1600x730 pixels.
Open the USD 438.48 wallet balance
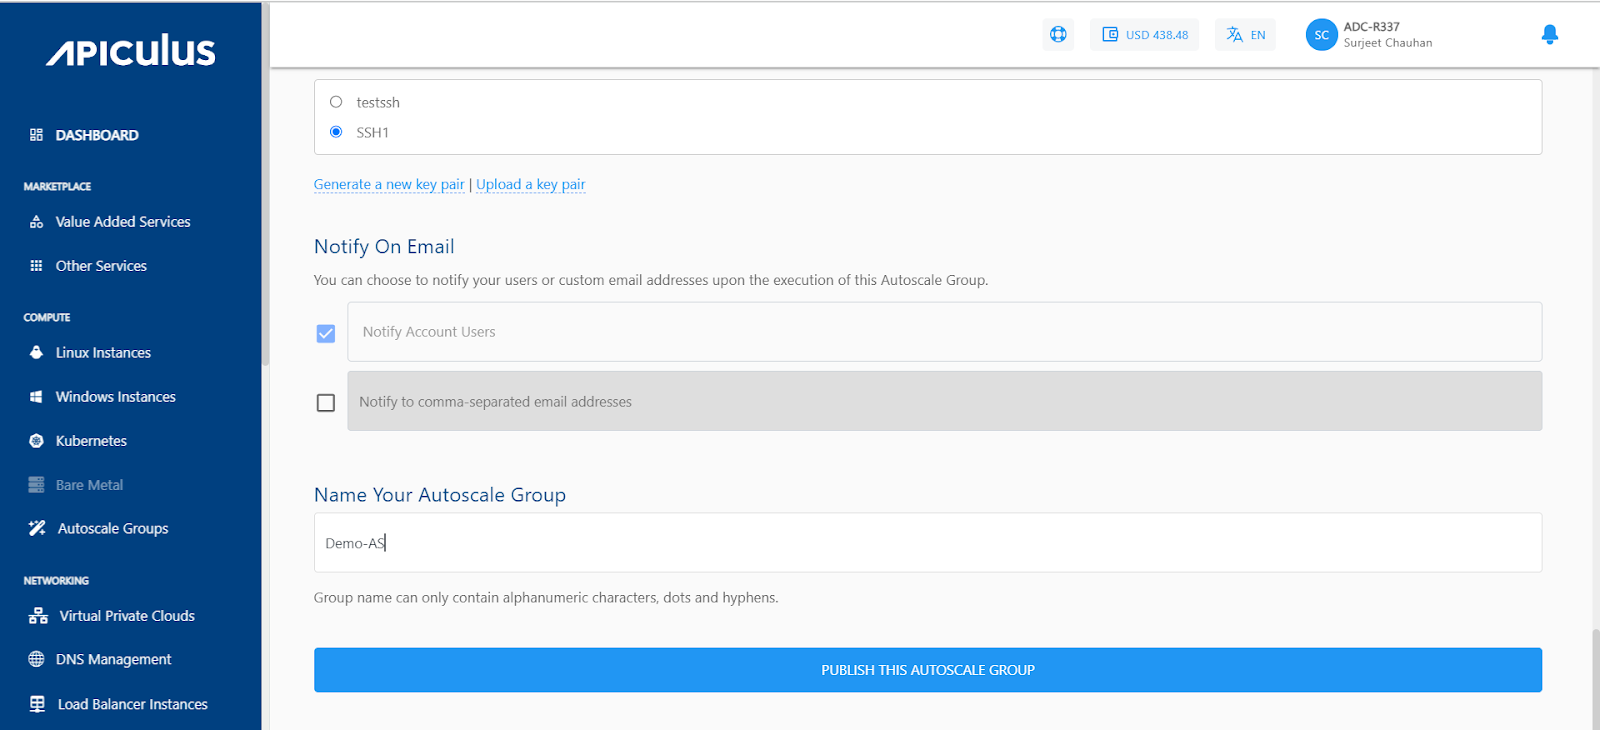pyautogui.click(x=1145, y=35)
